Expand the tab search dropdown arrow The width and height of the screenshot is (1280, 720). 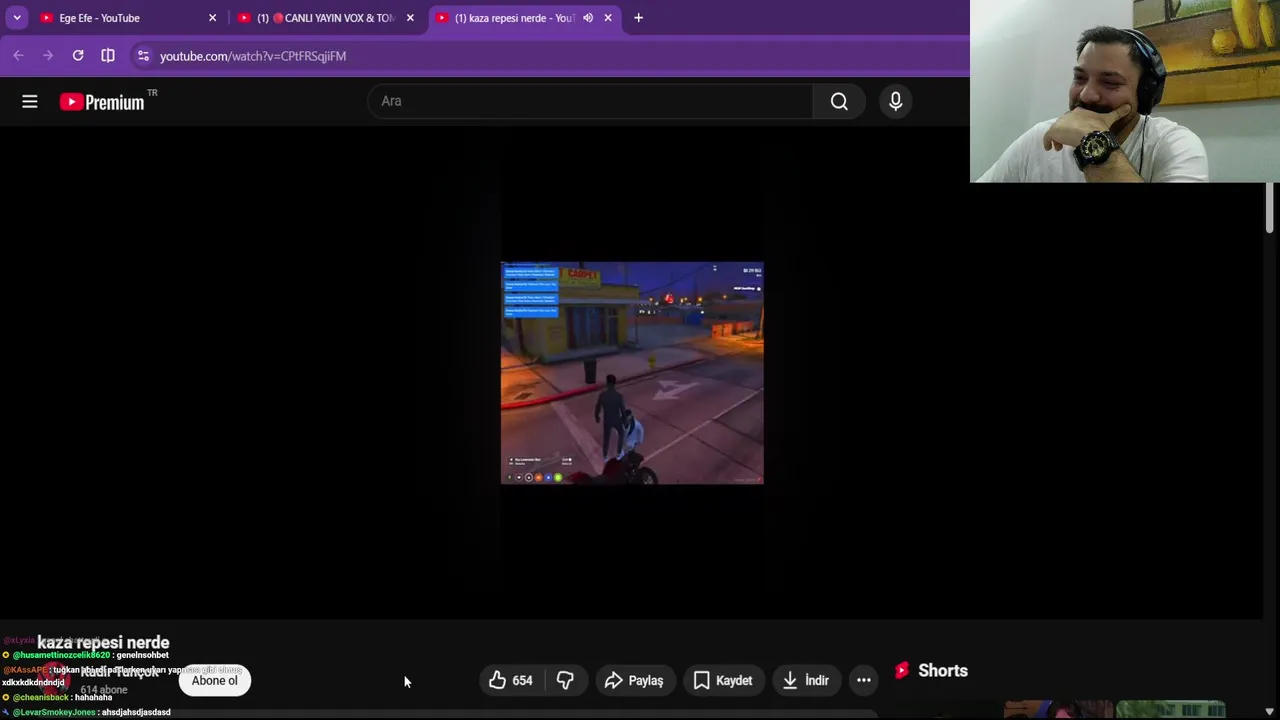click(17, 18)
